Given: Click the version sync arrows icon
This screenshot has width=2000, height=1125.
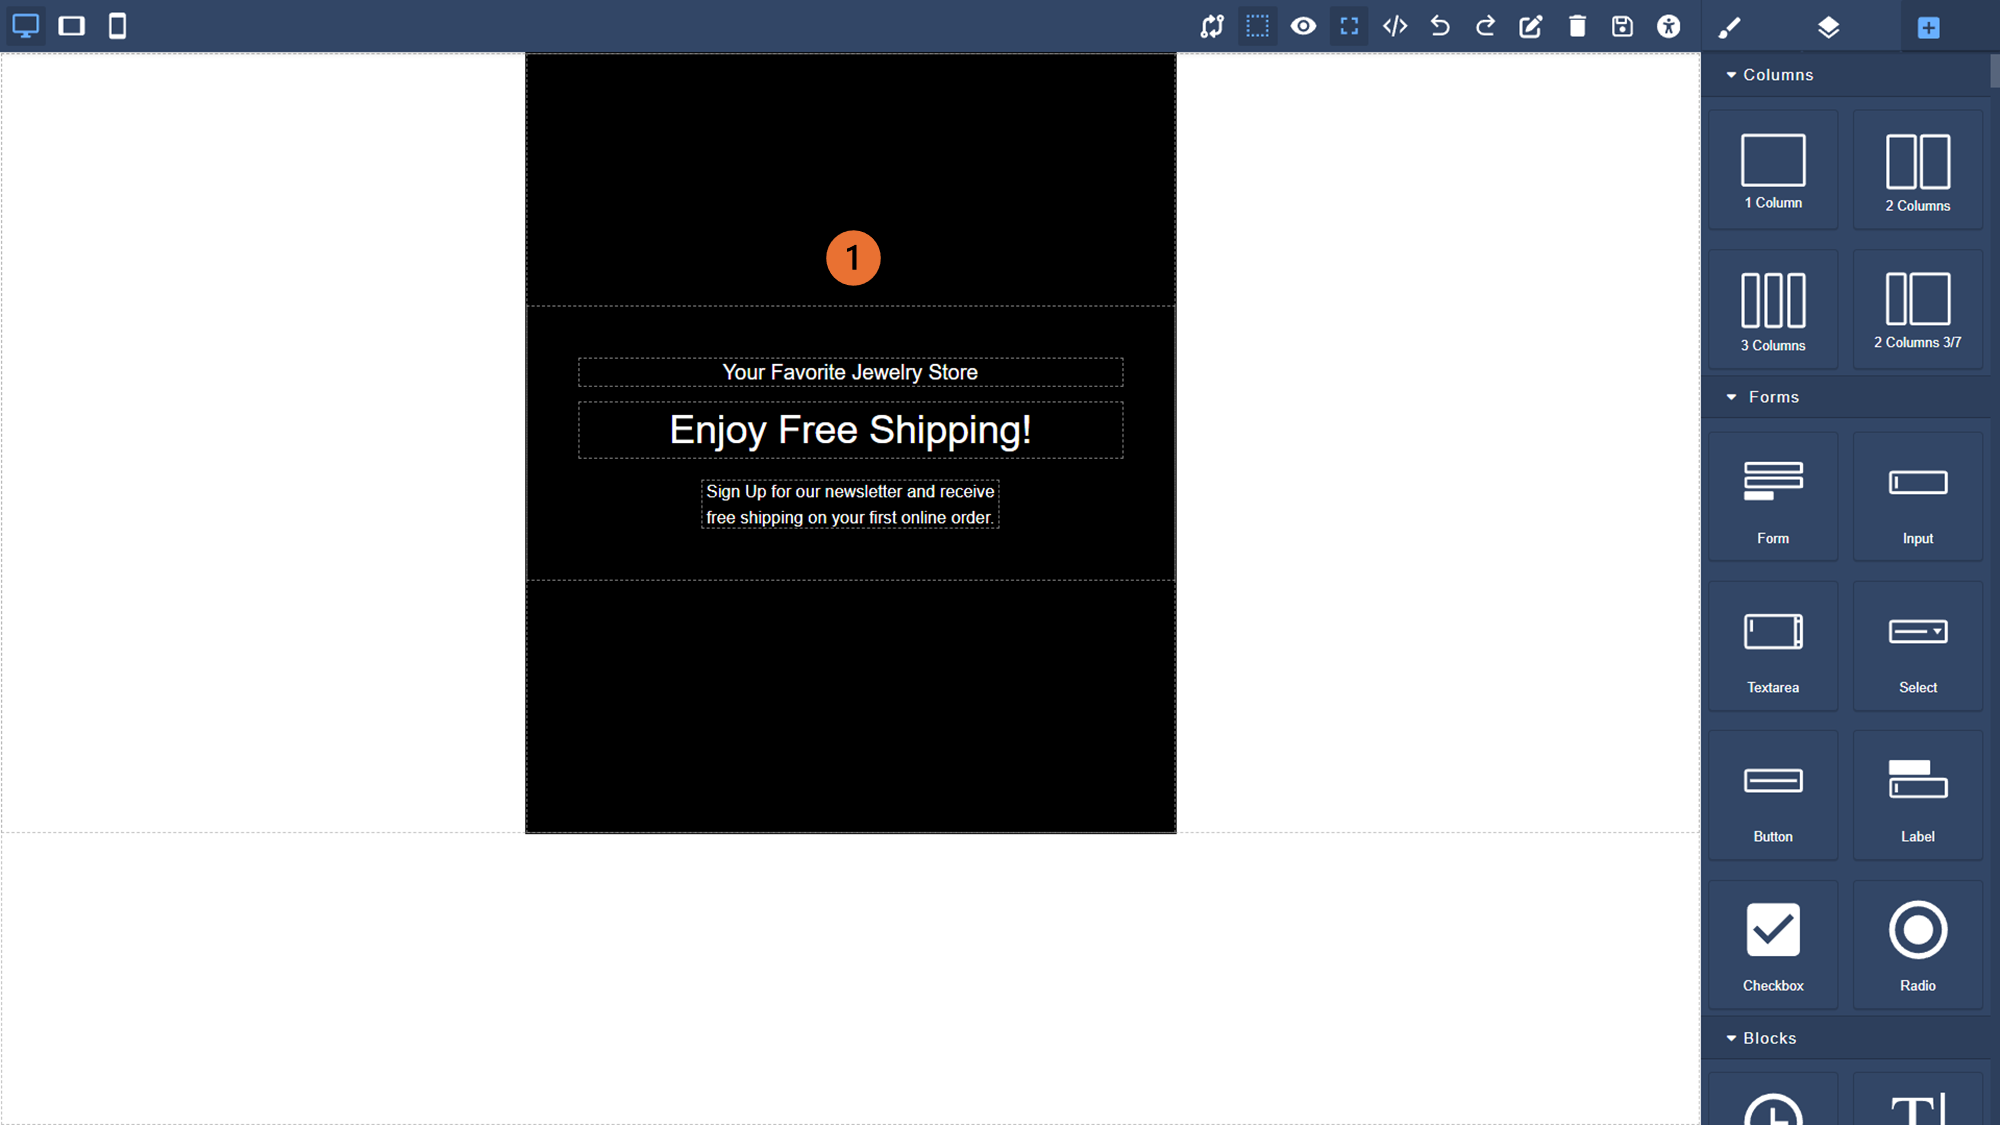Looking at the screenshot, I should coord(1212,26).
